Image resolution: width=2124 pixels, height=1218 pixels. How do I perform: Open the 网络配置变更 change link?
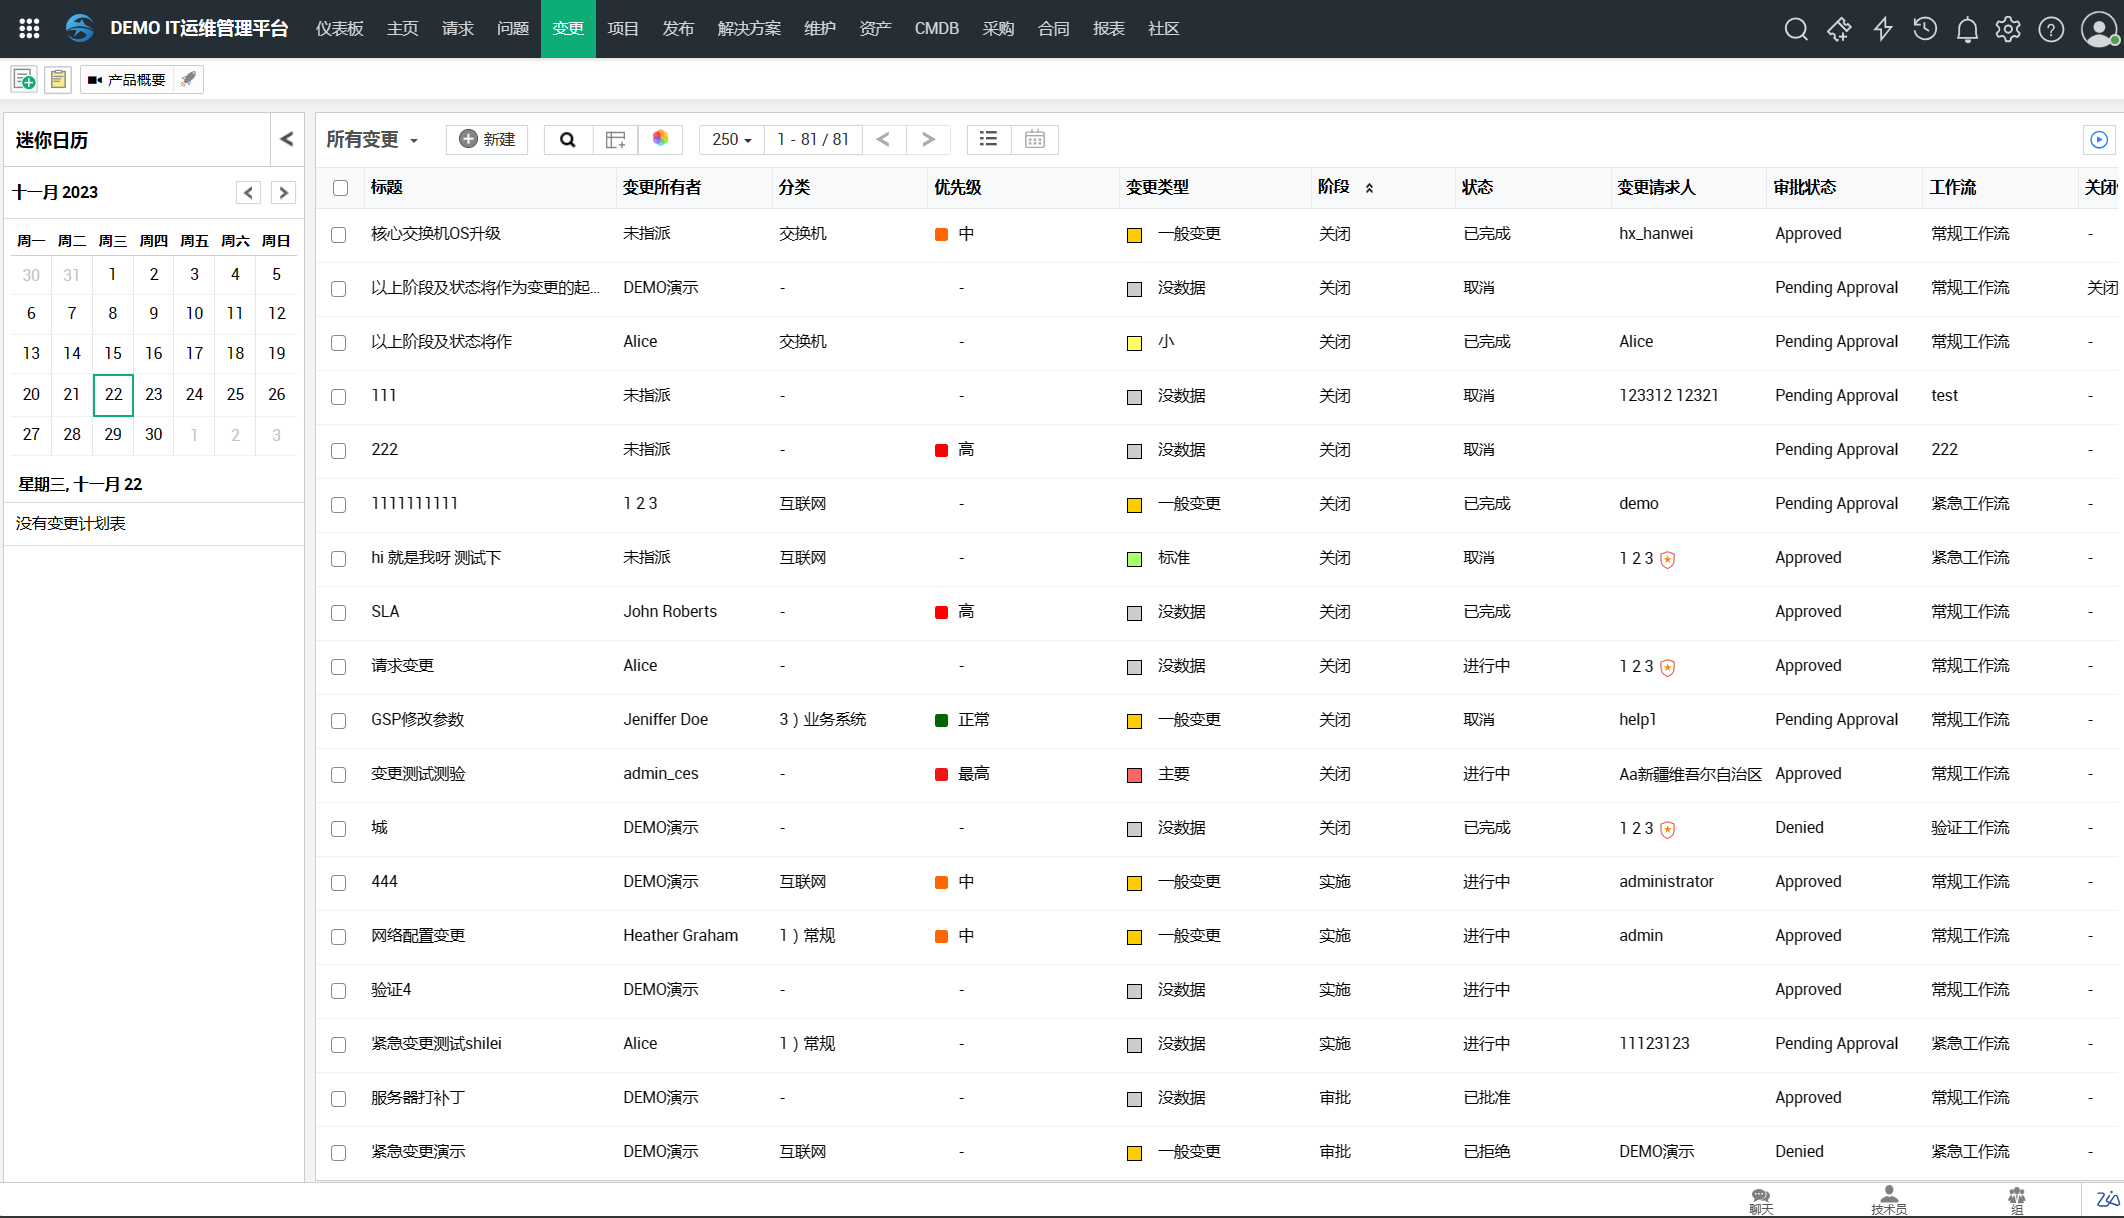point(418,935)
